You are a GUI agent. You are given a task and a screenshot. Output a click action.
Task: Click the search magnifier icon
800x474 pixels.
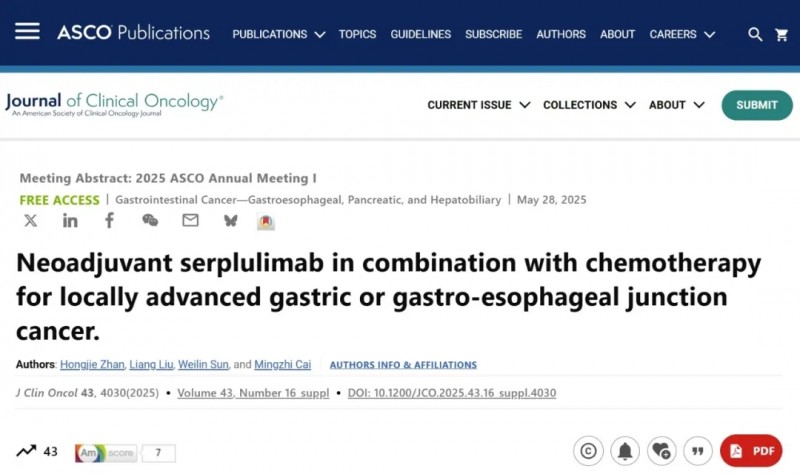pos(756,34)
